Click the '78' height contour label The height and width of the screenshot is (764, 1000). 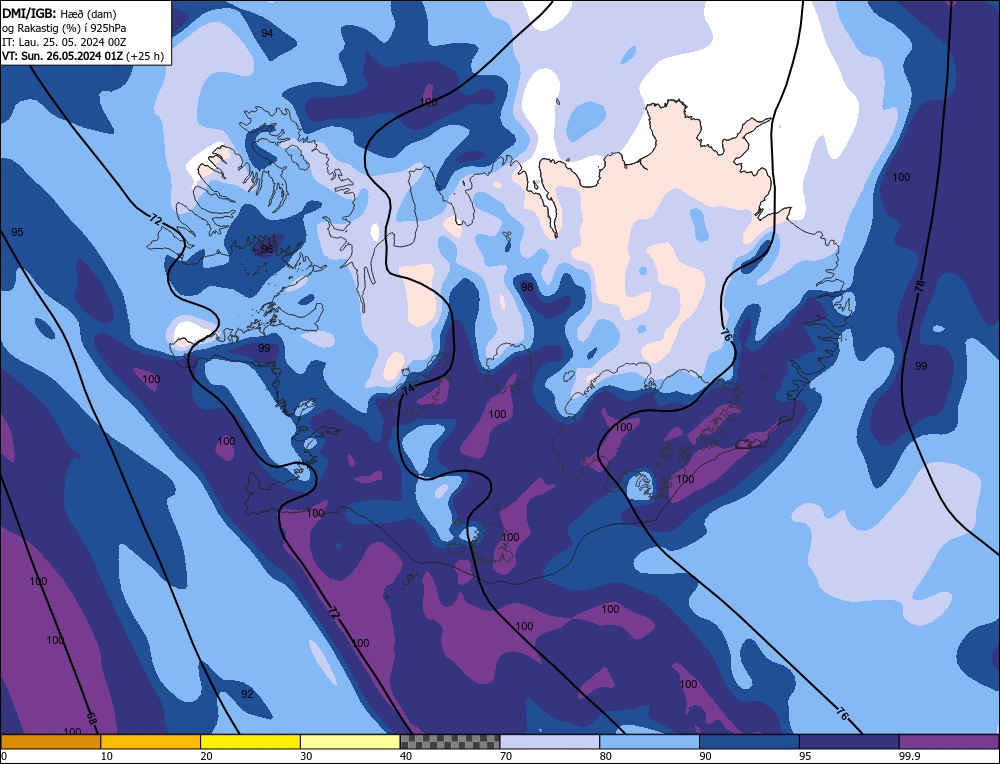pyautogui.click(x=920, y=286)
